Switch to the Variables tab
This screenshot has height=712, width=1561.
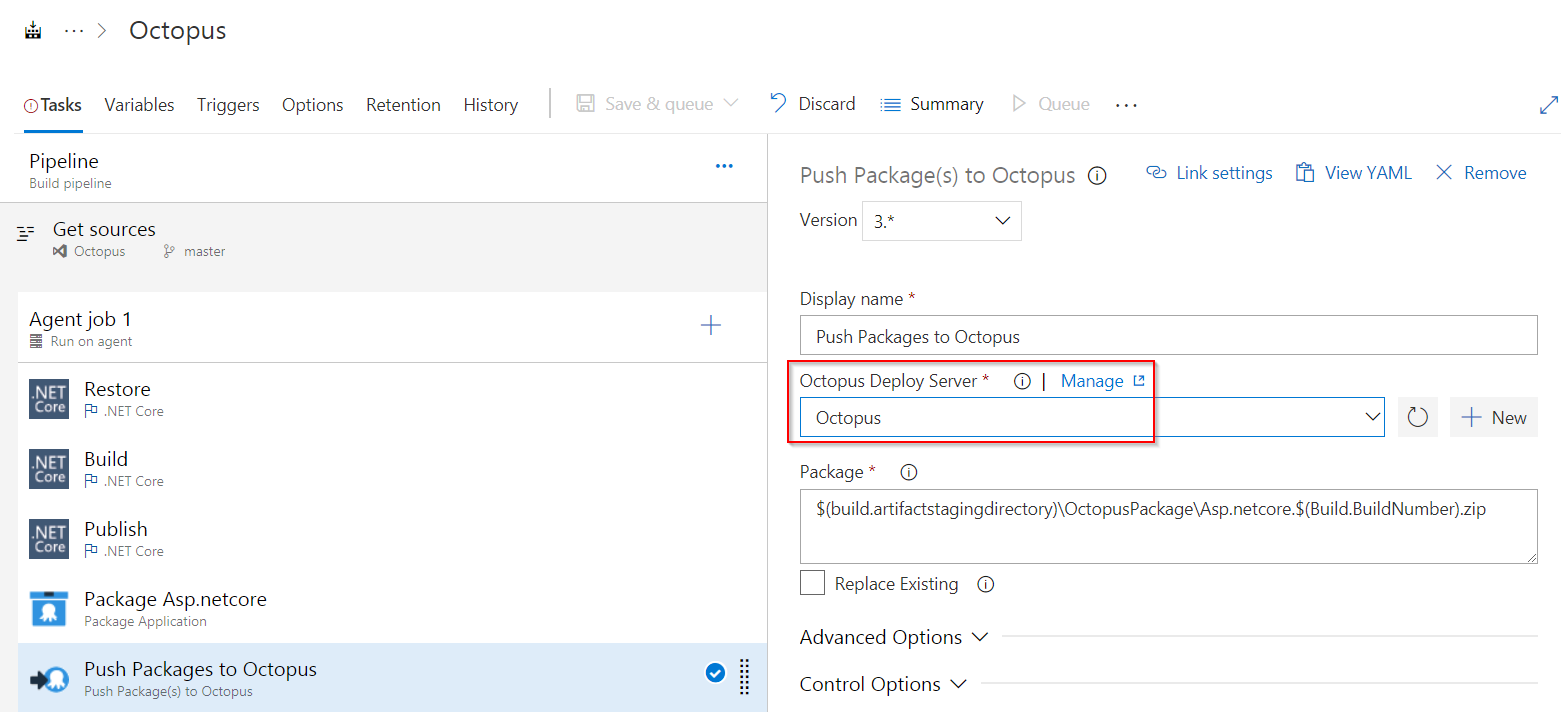click(139, 105)
